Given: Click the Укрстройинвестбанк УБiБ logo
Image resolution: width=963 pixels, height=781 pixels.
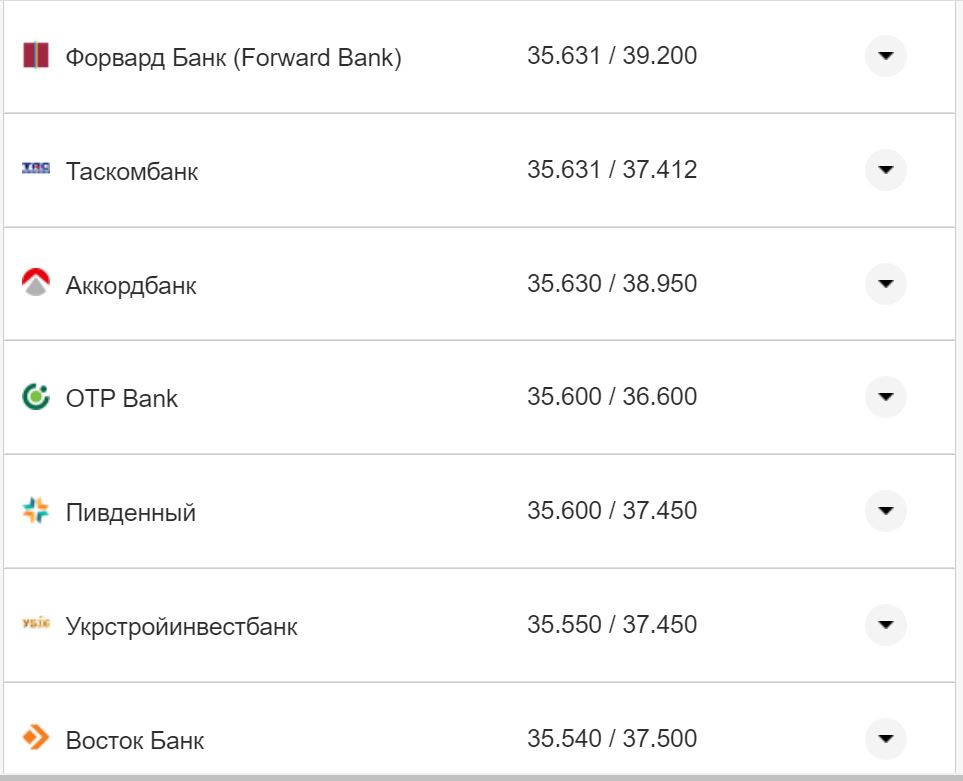Looking at the screenshot, I should tap(36, 625).
